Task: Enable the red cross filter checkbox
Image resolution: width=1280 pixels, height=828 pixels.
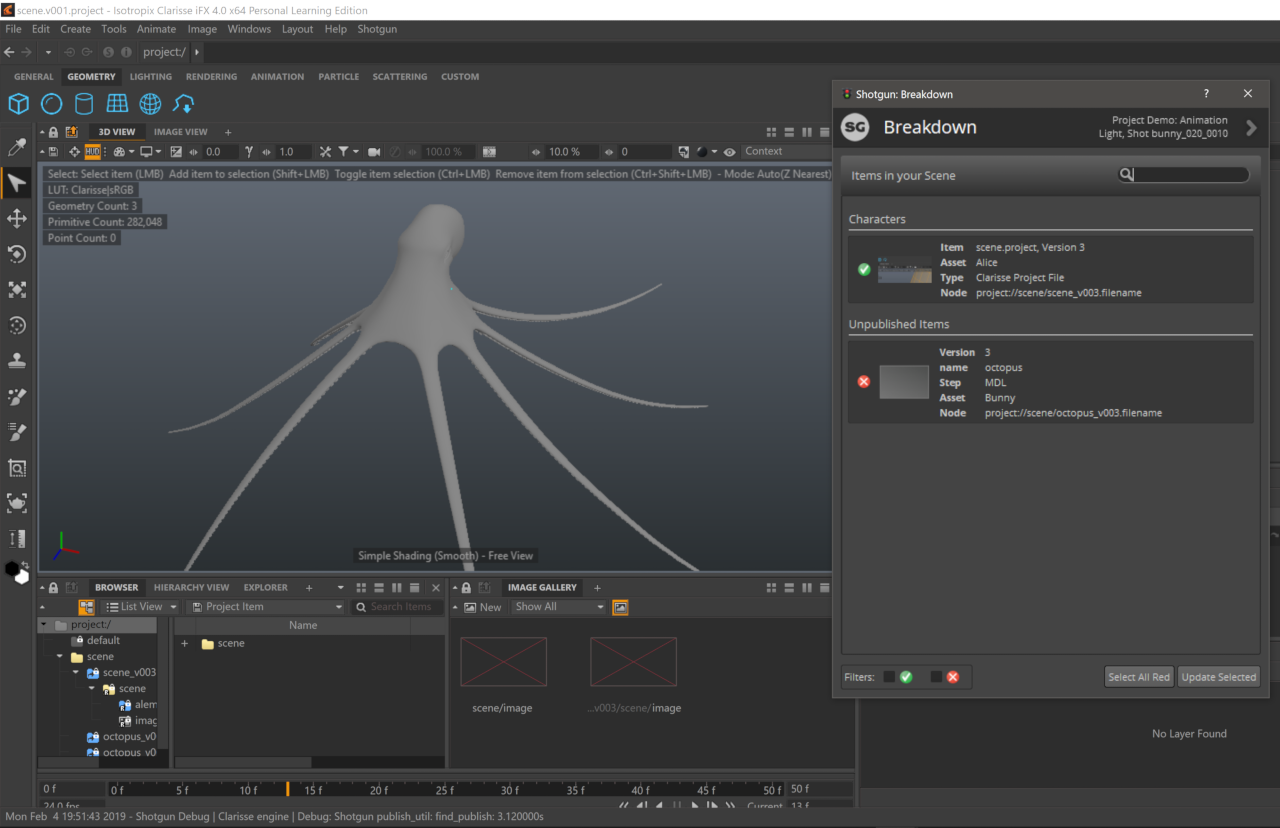Action: [x=936, y=677]
